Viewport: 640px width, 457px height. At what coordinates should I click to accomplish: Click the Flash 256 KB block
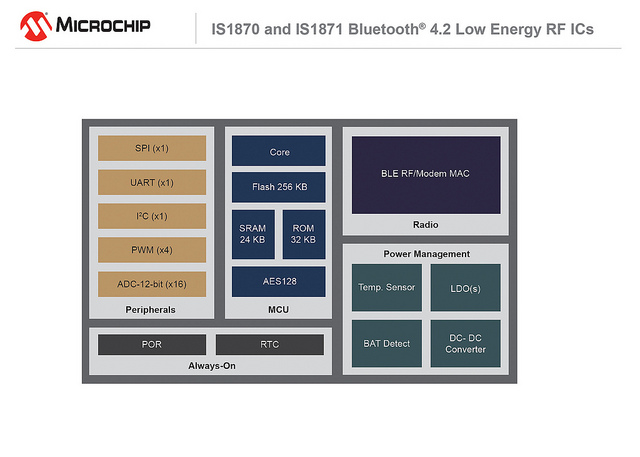pyautogui.click(x=279, y=187)
